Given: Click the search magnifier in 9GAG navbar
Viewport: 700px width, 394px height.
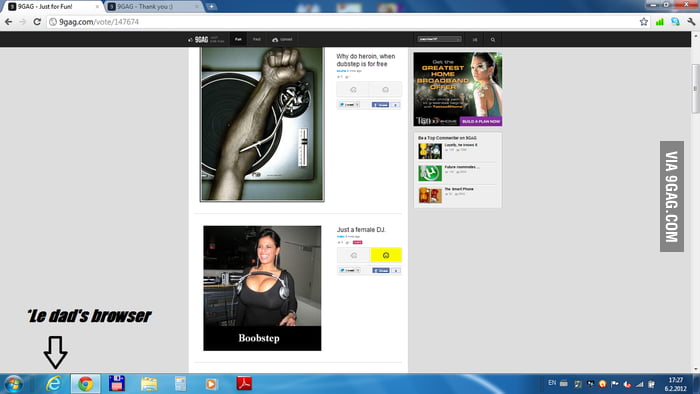Looking at the screenshot, I should click(493, 40).
